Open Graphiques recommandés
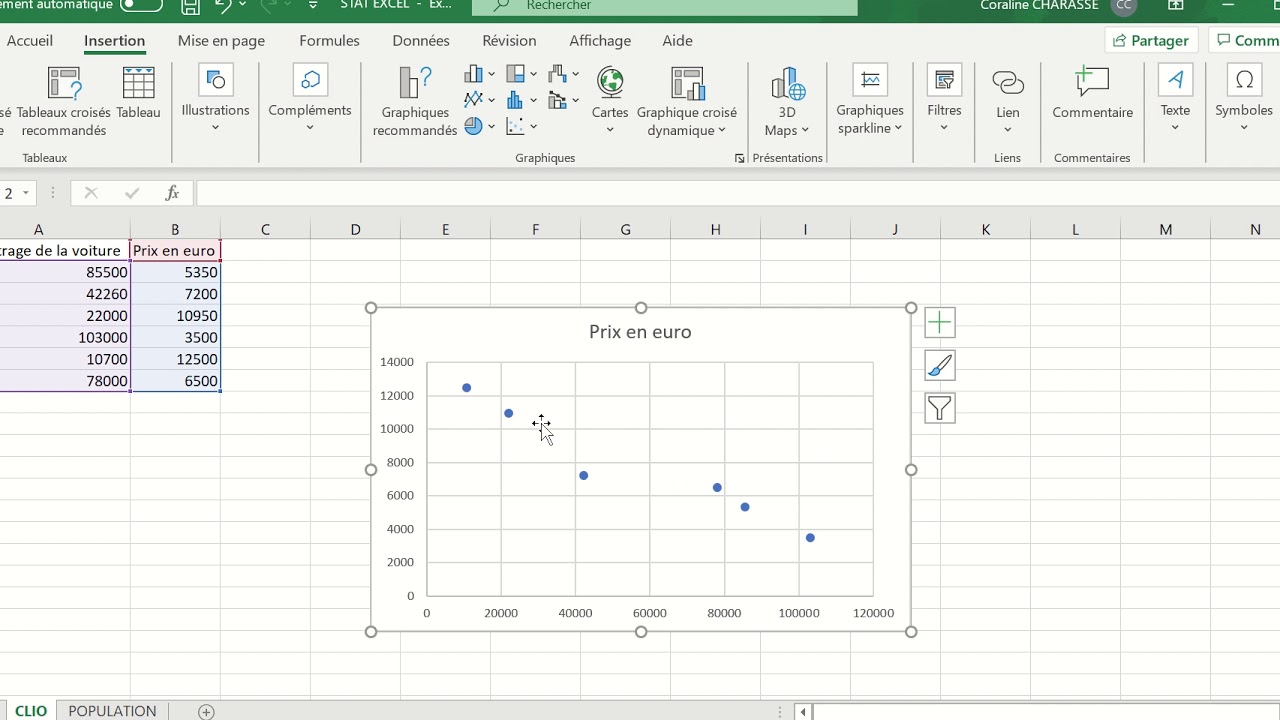 [414, 102]
